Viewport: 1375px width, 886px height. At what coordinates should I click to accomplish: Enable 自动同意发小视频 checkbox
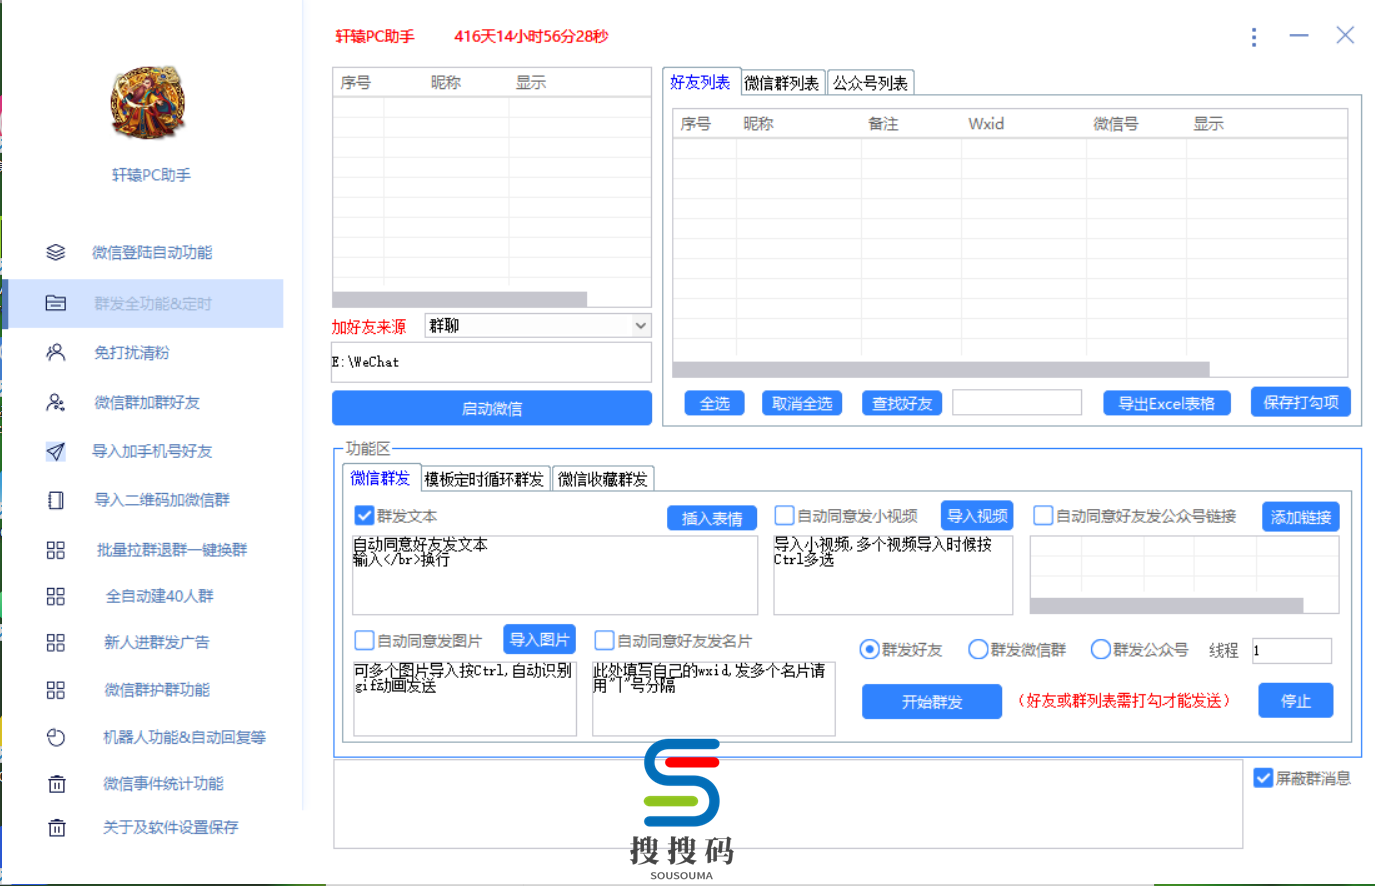[785, 516]
